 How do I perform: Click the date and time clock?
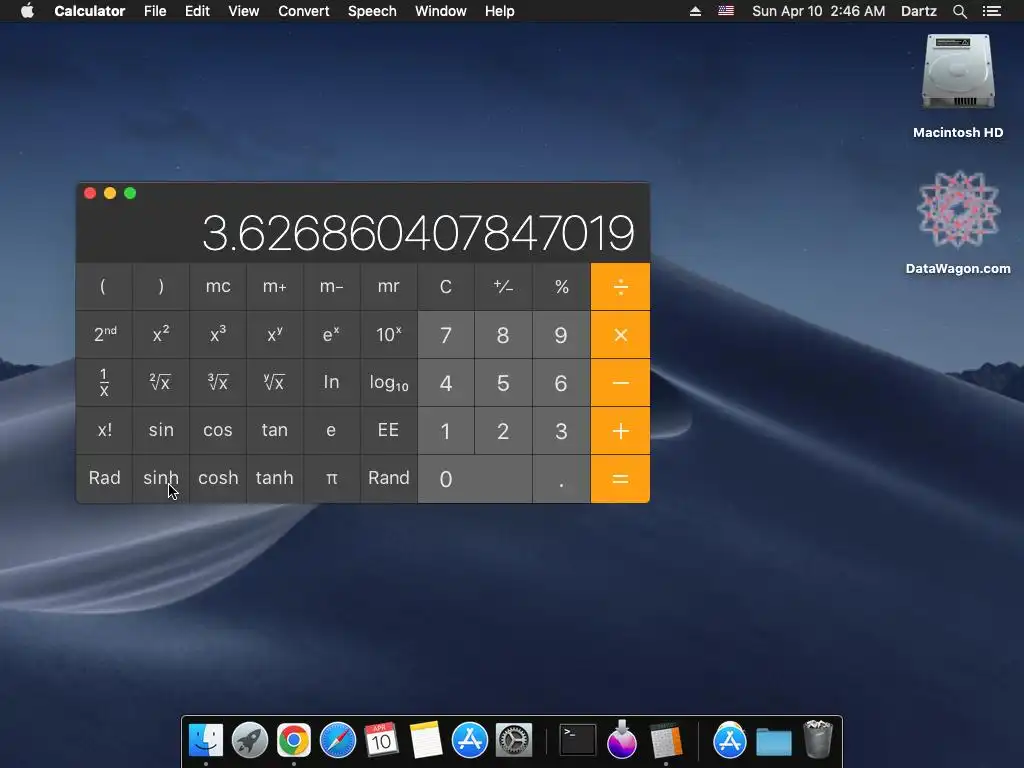coord(819,11)
